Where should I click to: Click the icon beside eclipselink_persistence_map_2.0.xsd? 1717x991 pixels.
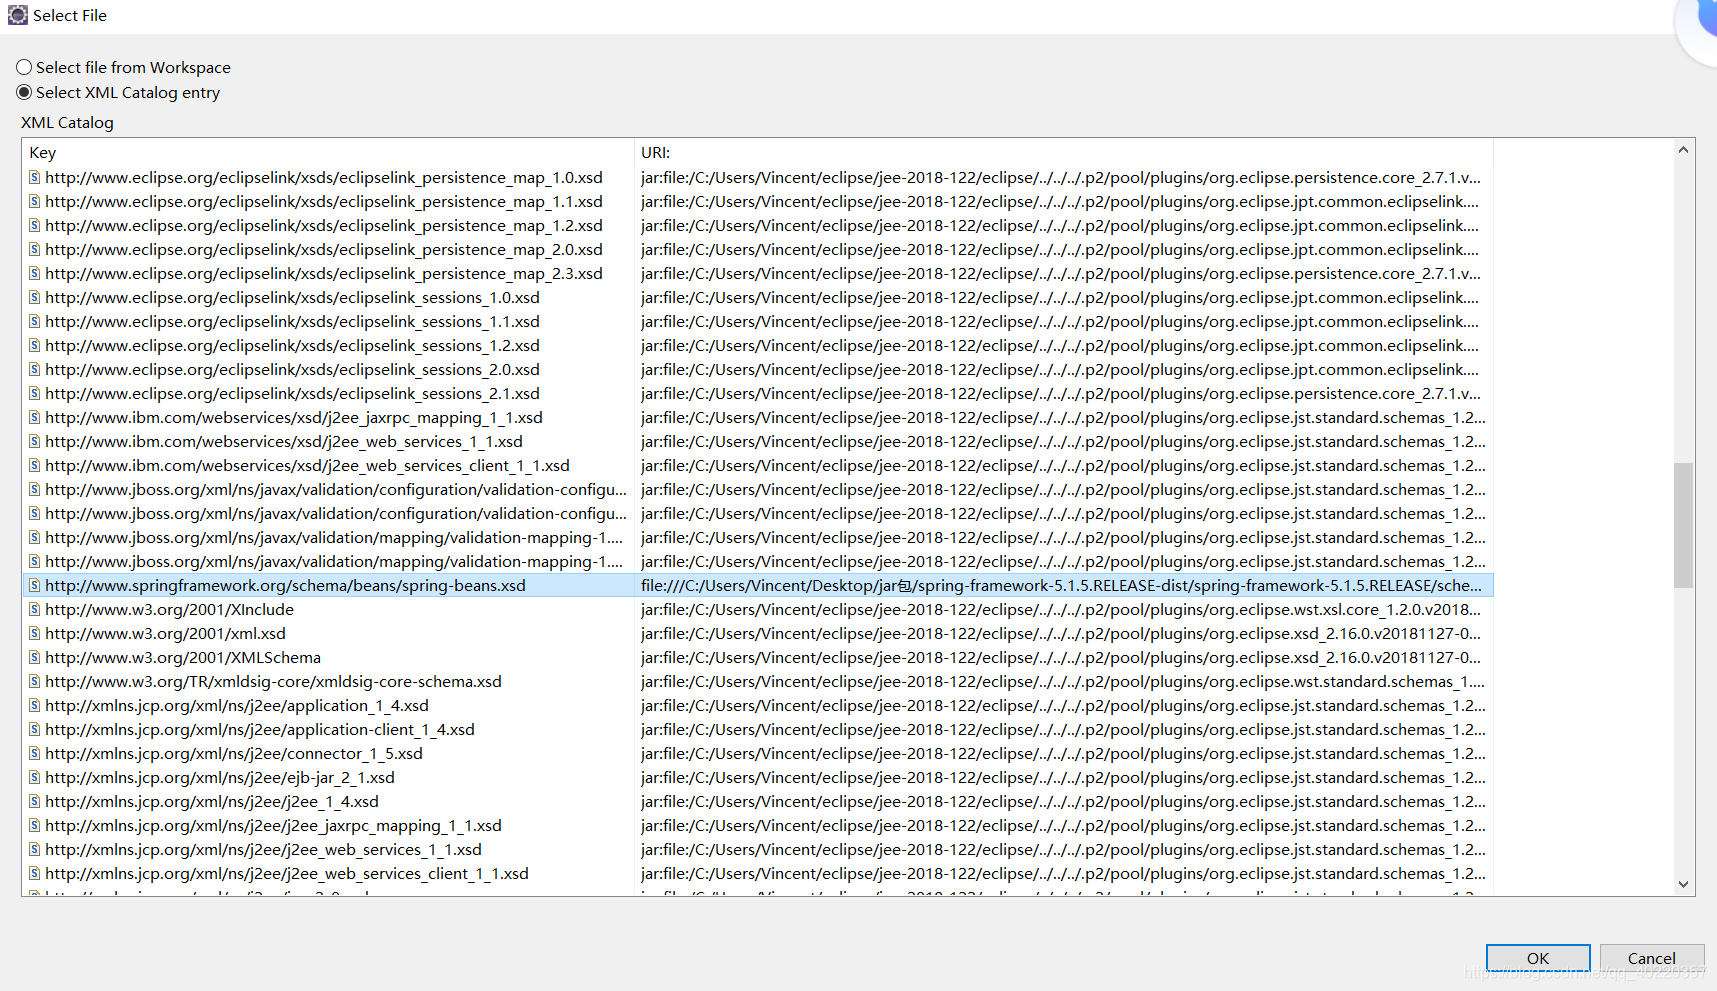click(35, 250)
